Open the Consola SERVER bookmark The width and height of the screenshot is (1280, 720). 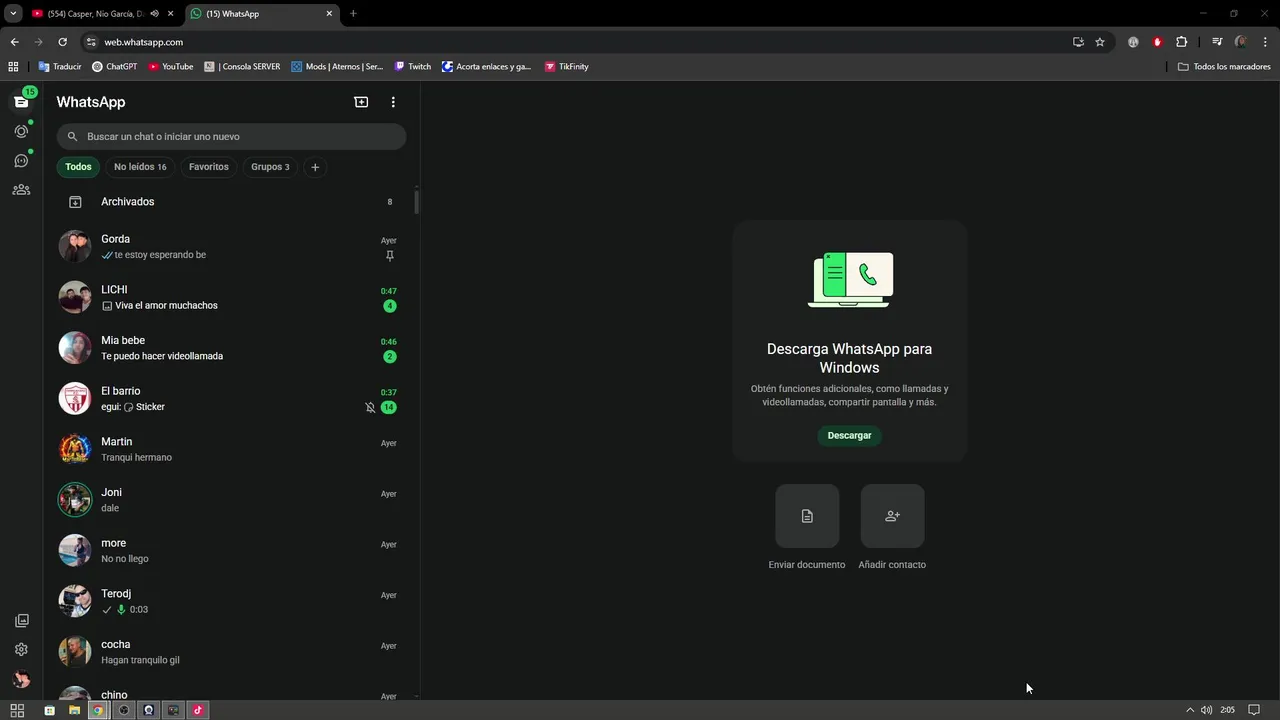coord(242,67)
